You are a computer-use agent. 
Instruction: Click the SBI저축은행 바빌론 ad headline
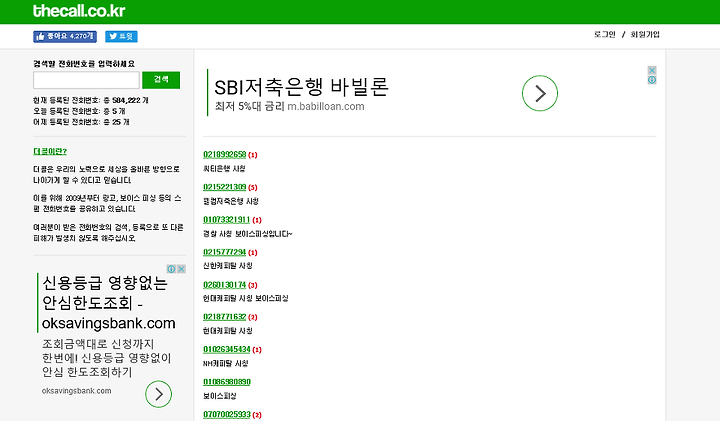coord(301,87)
